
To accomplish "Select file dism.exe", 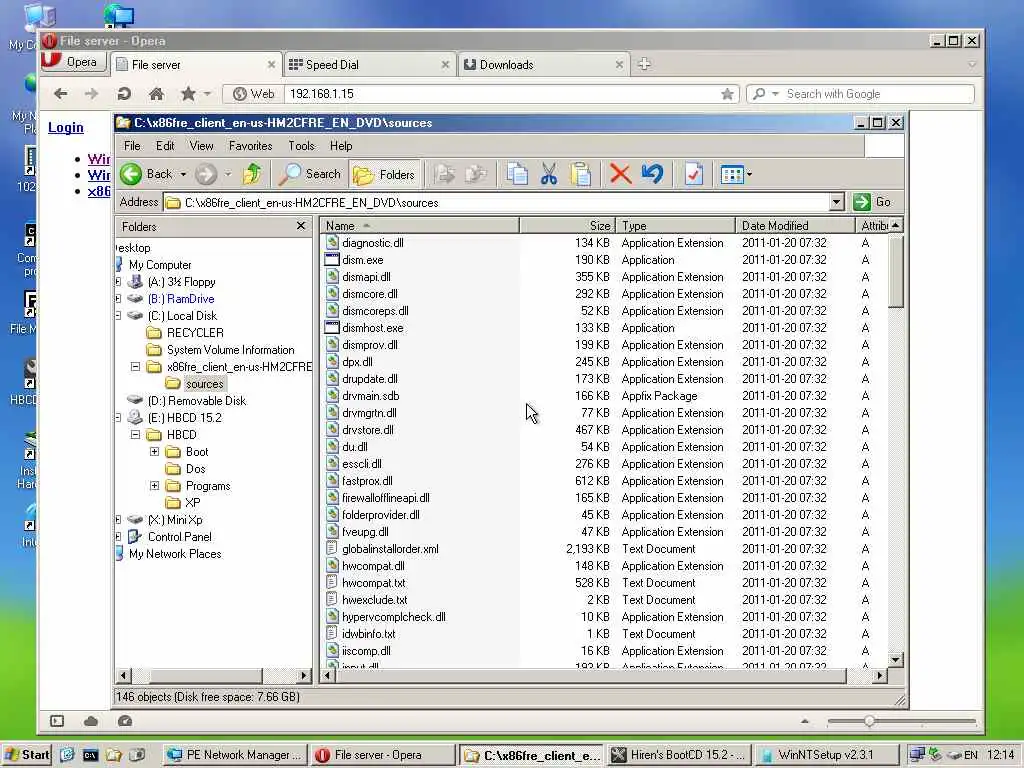I will 362,260.
